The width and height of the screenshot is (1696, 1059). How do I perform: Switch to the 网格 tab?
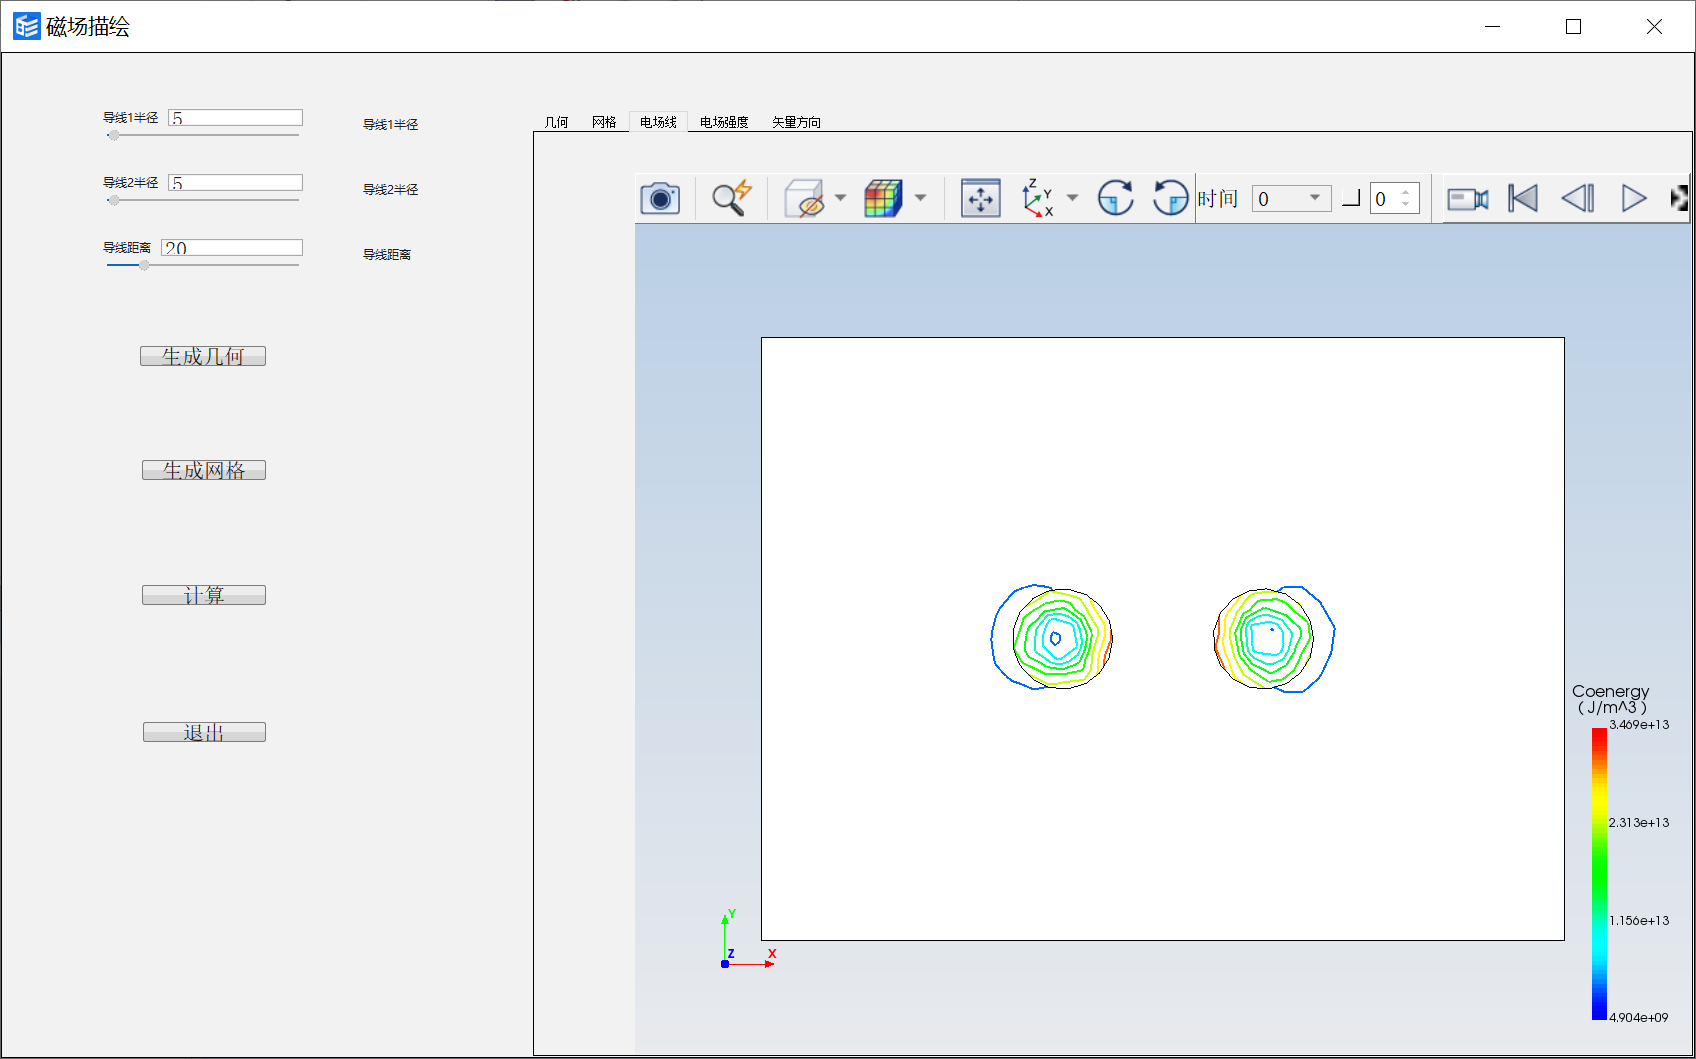604,122
